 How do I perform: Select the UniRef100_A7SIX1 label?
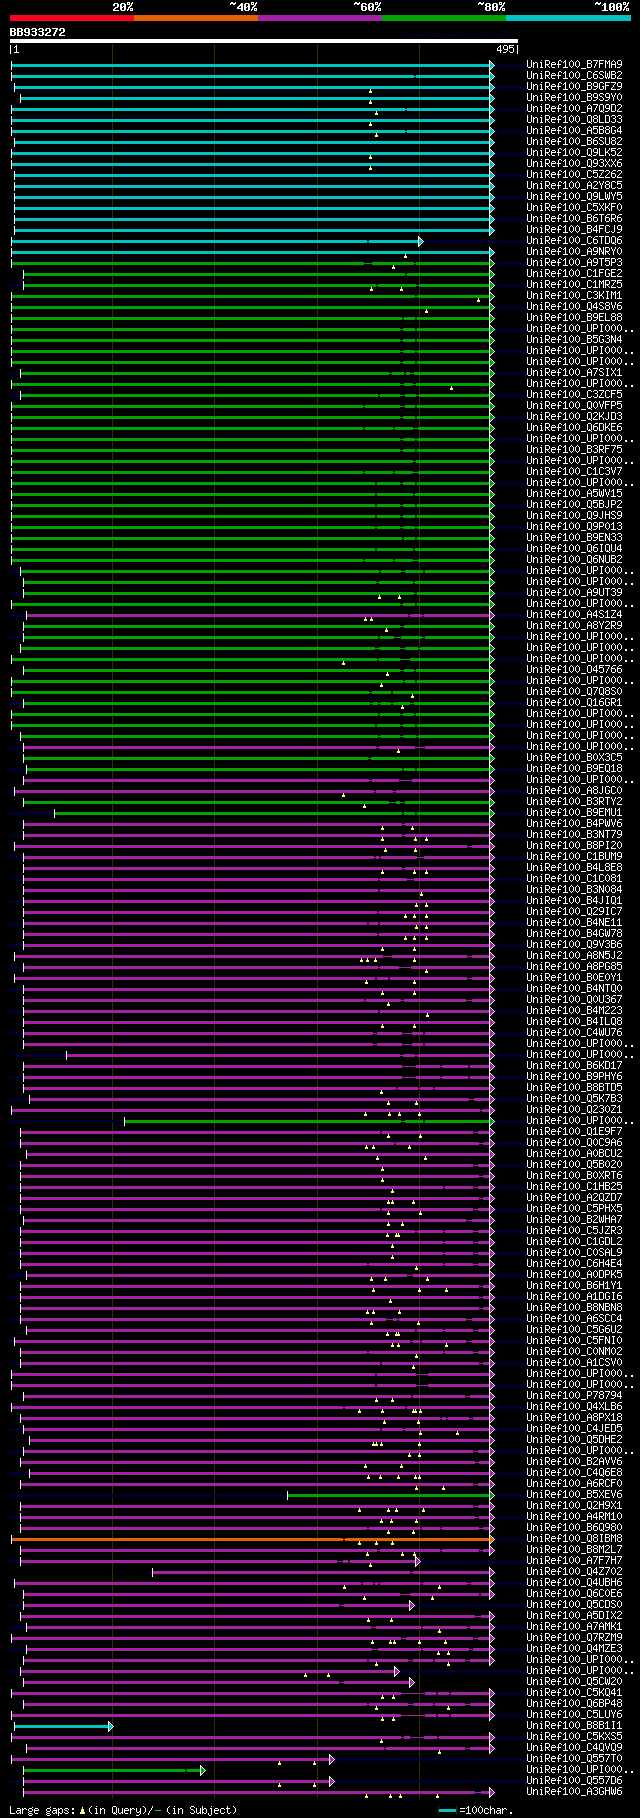click(x=574, y=372)
